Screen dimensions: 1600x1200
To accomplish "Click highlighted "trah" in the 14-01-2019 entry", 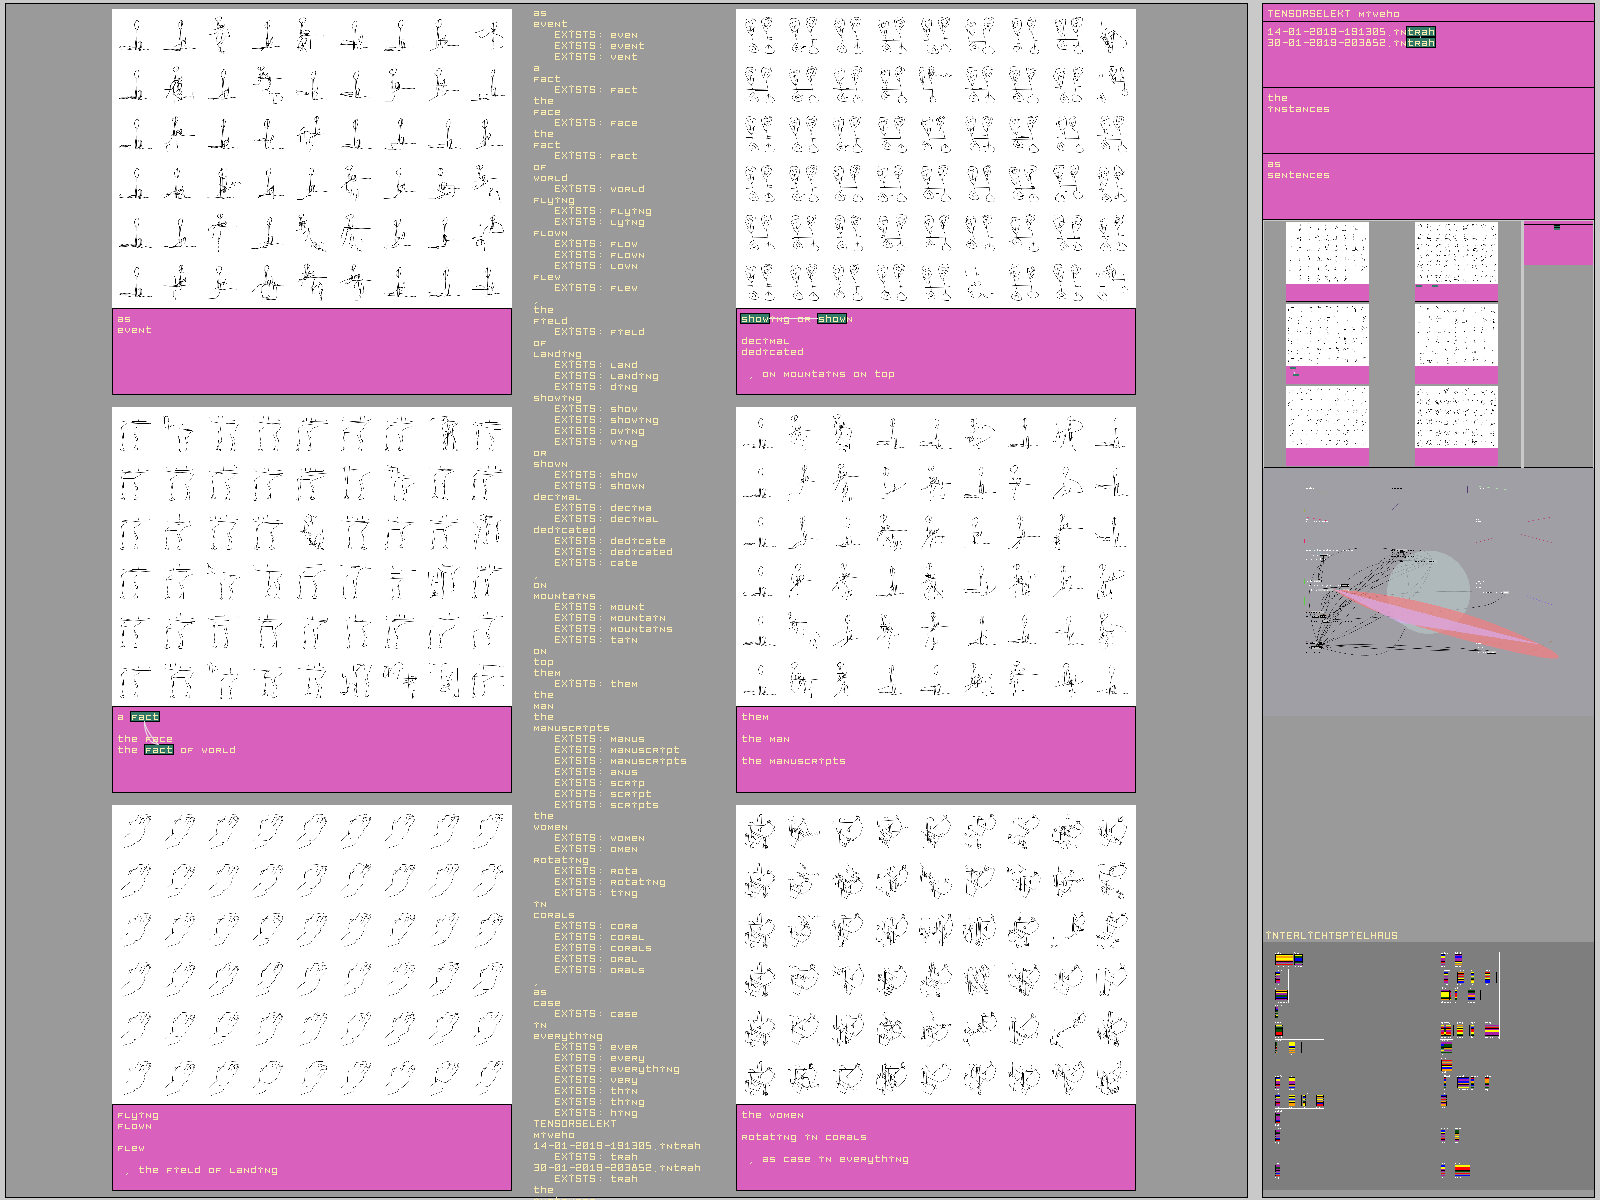I will (1420, 32).
